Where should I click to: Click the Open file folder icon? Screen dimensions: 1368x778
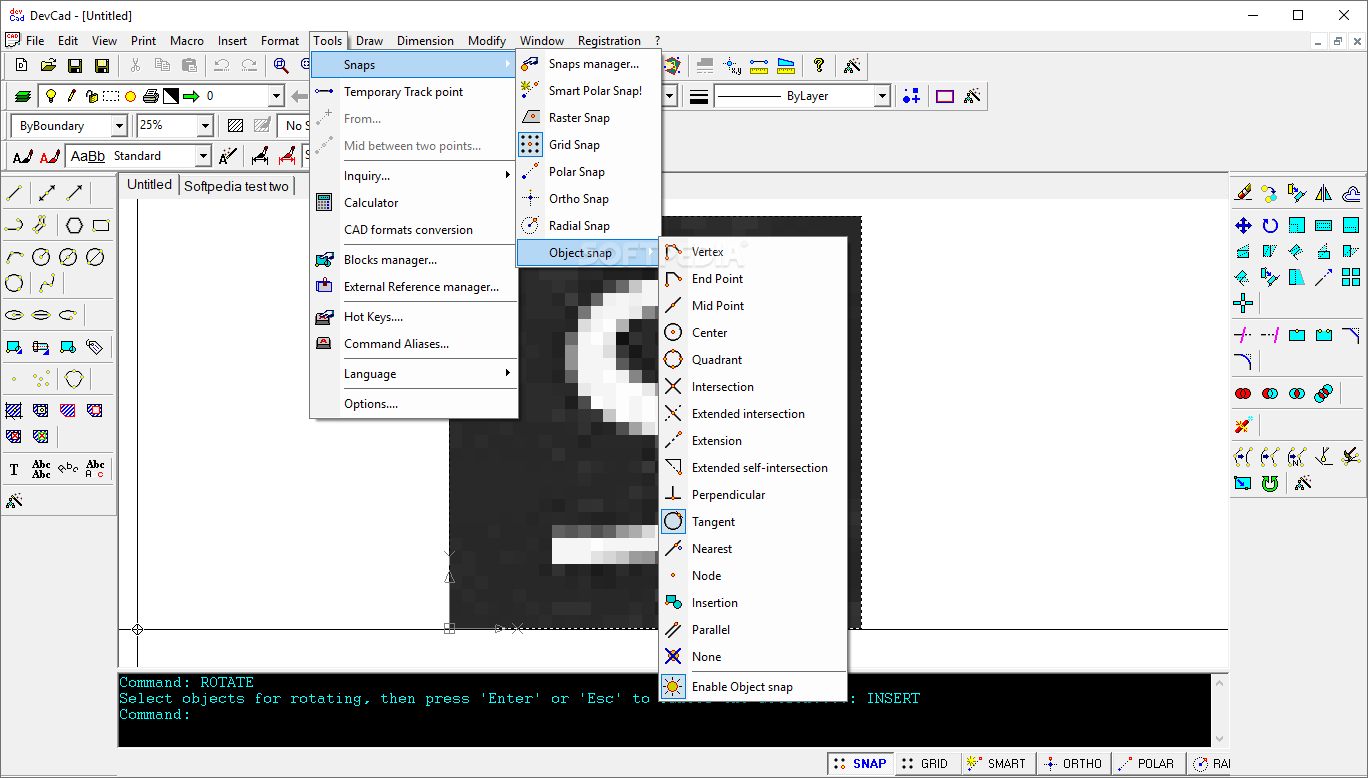pos(48,65)
